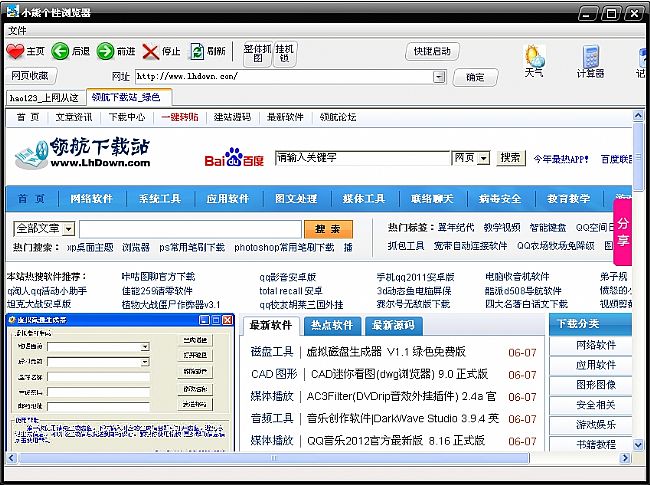Click the vertical scrollbar down arrow

tap(638, 445)
